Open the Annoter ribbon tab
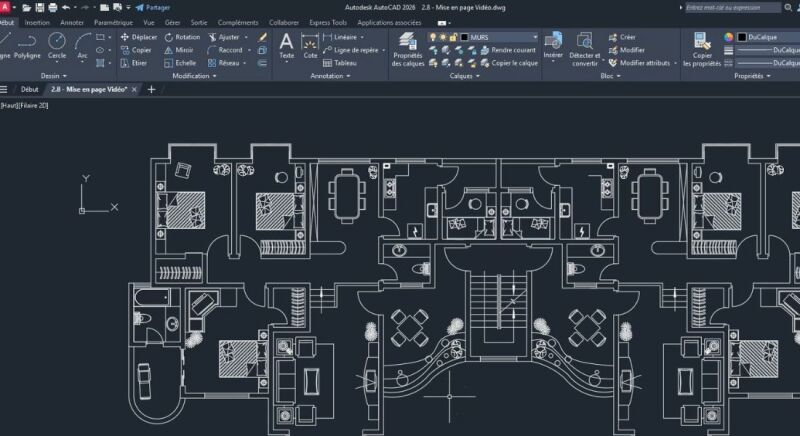The width and height of the screenshot is (800, 436). coord(72,22)
